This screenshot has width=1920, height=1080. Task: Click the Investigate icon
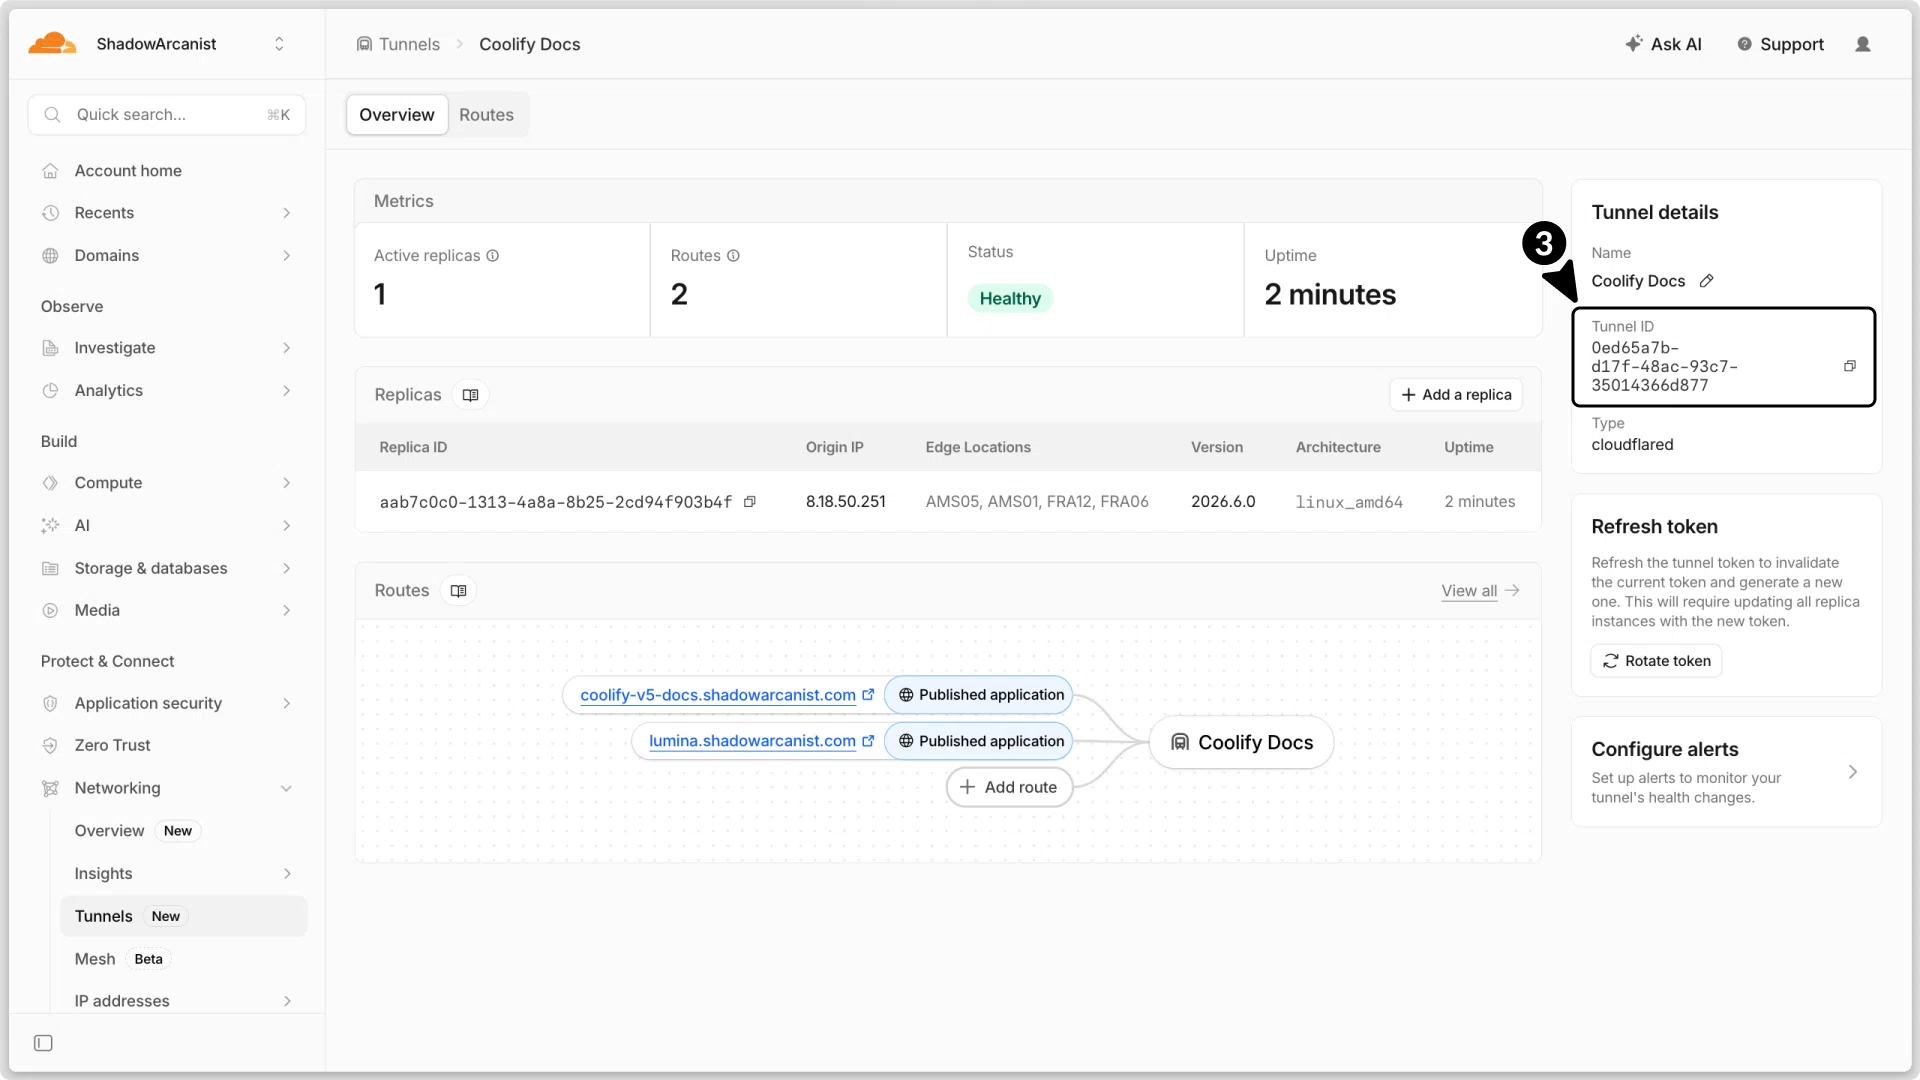[x=50, y=348]
